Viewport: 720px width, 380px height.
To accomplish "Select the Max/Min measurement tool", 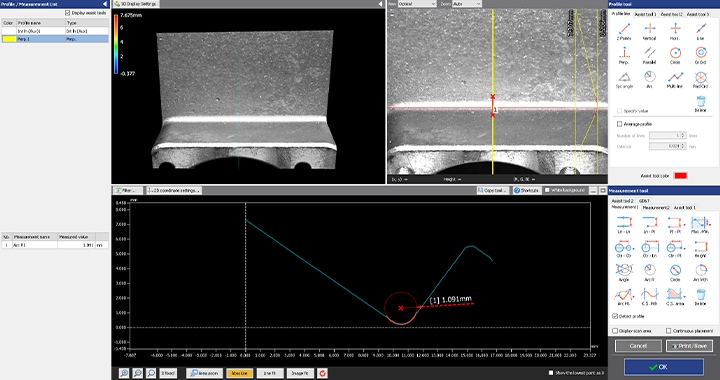I will tap(699, 225).
